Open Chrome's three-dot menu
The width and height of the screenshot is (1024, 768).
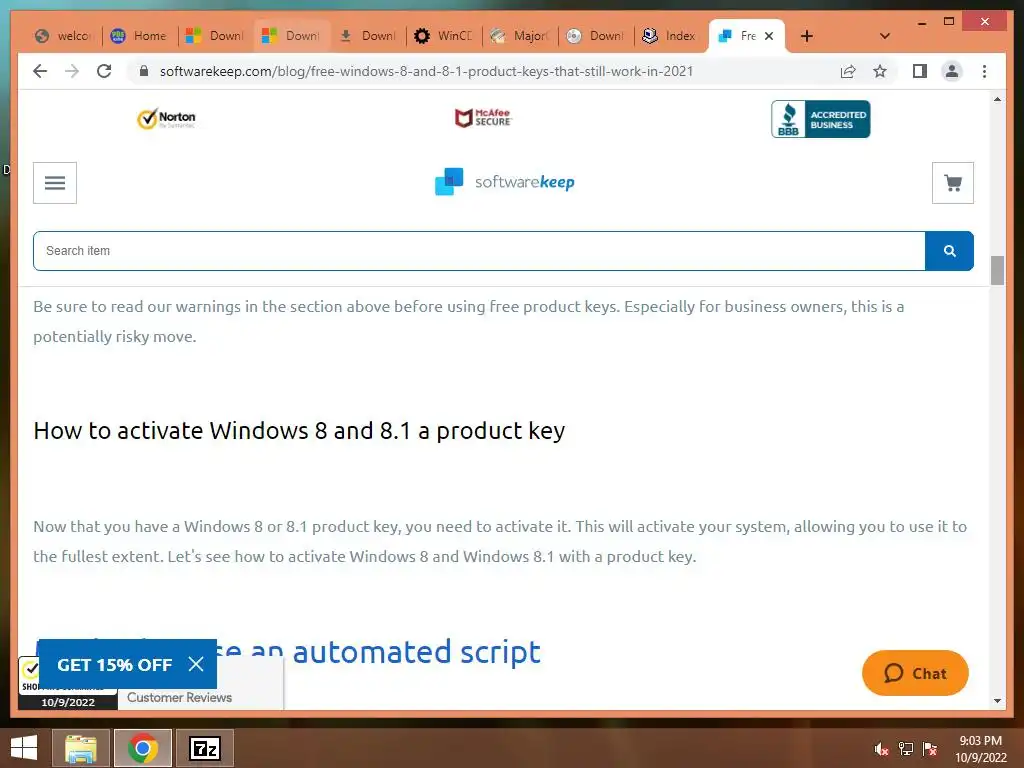(x=984, y=71)
